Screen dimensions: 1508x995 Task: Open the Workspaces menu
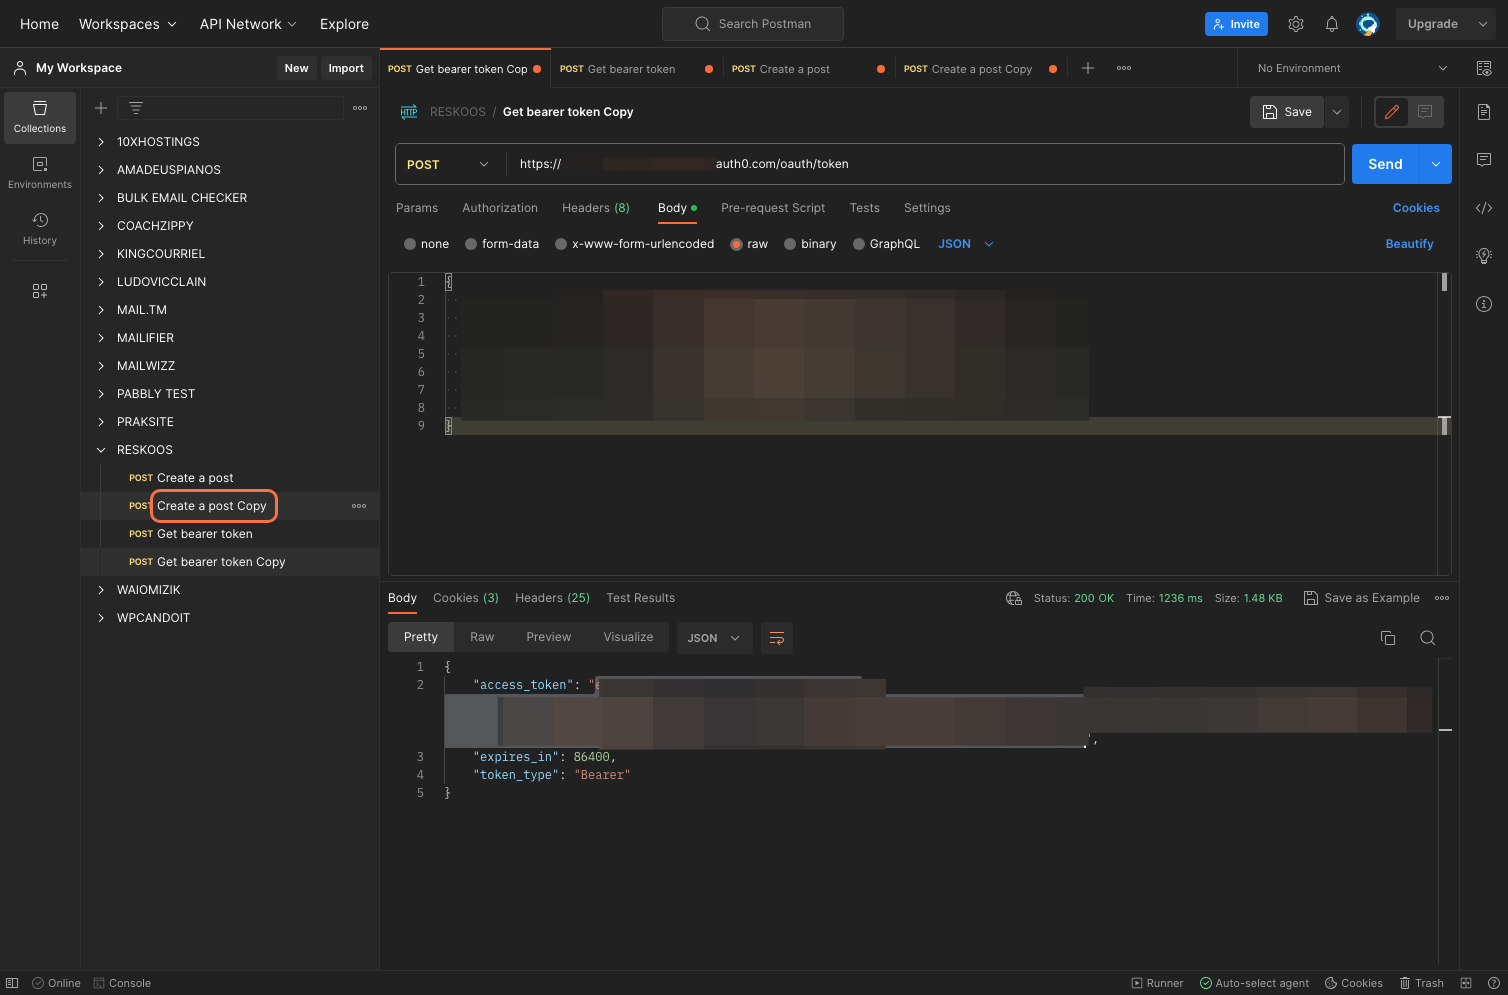click(128, 24)
